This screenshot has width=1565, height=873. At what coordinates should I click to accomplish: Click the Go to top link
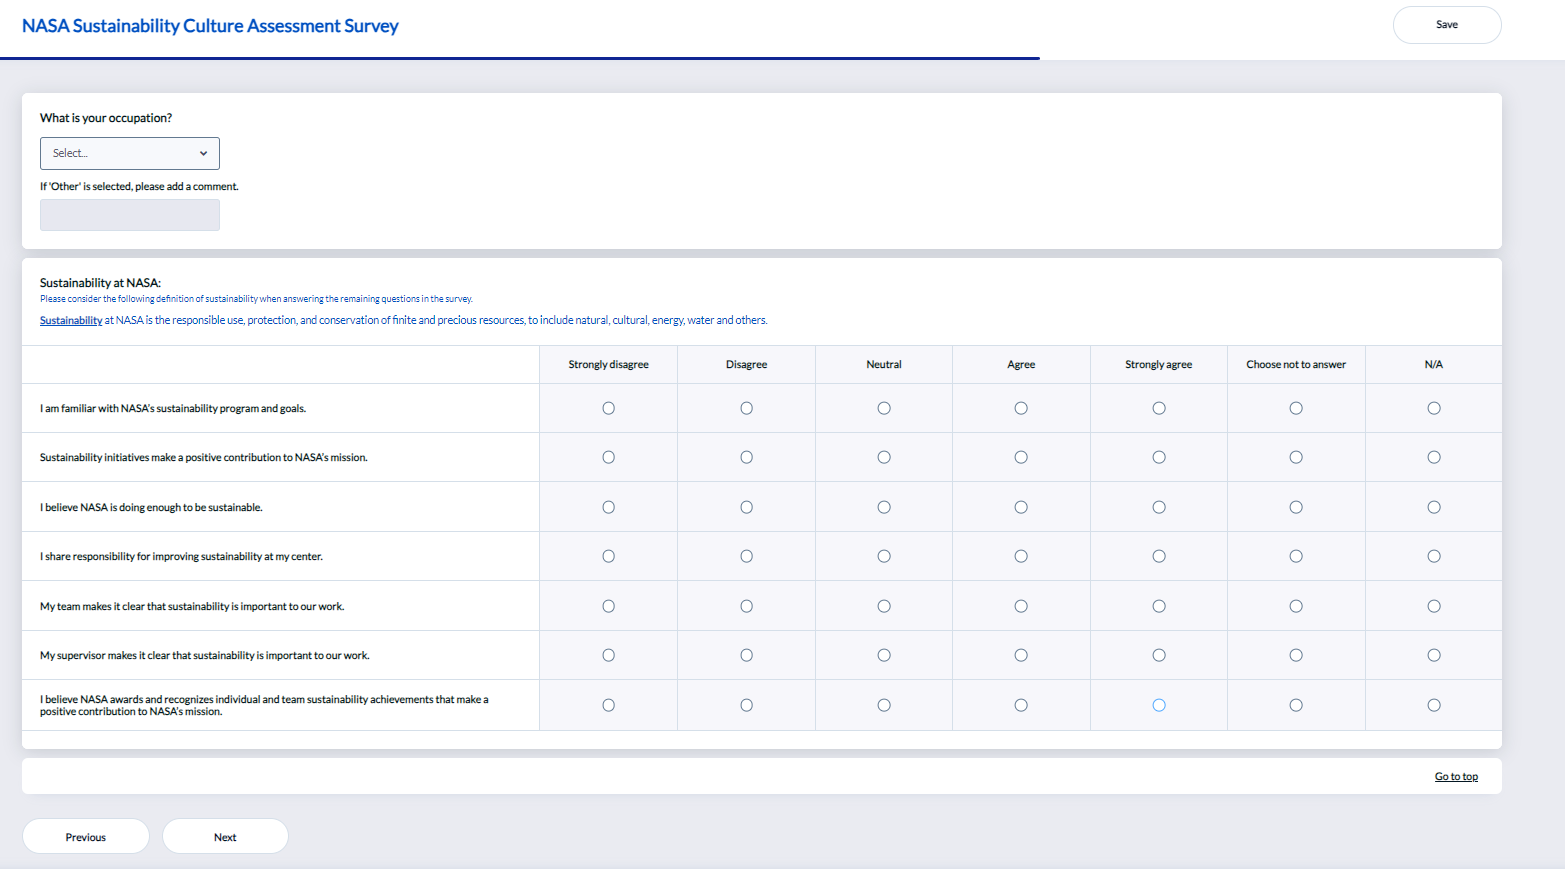point(1455,777)
